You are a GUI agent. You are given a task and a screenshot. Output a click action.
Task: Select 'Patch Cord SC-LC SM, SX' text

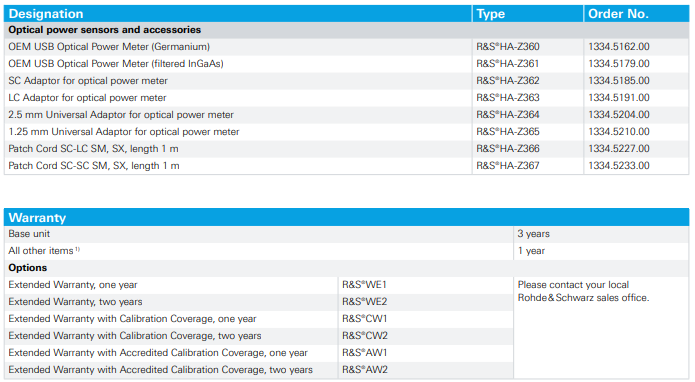[94, 148]
